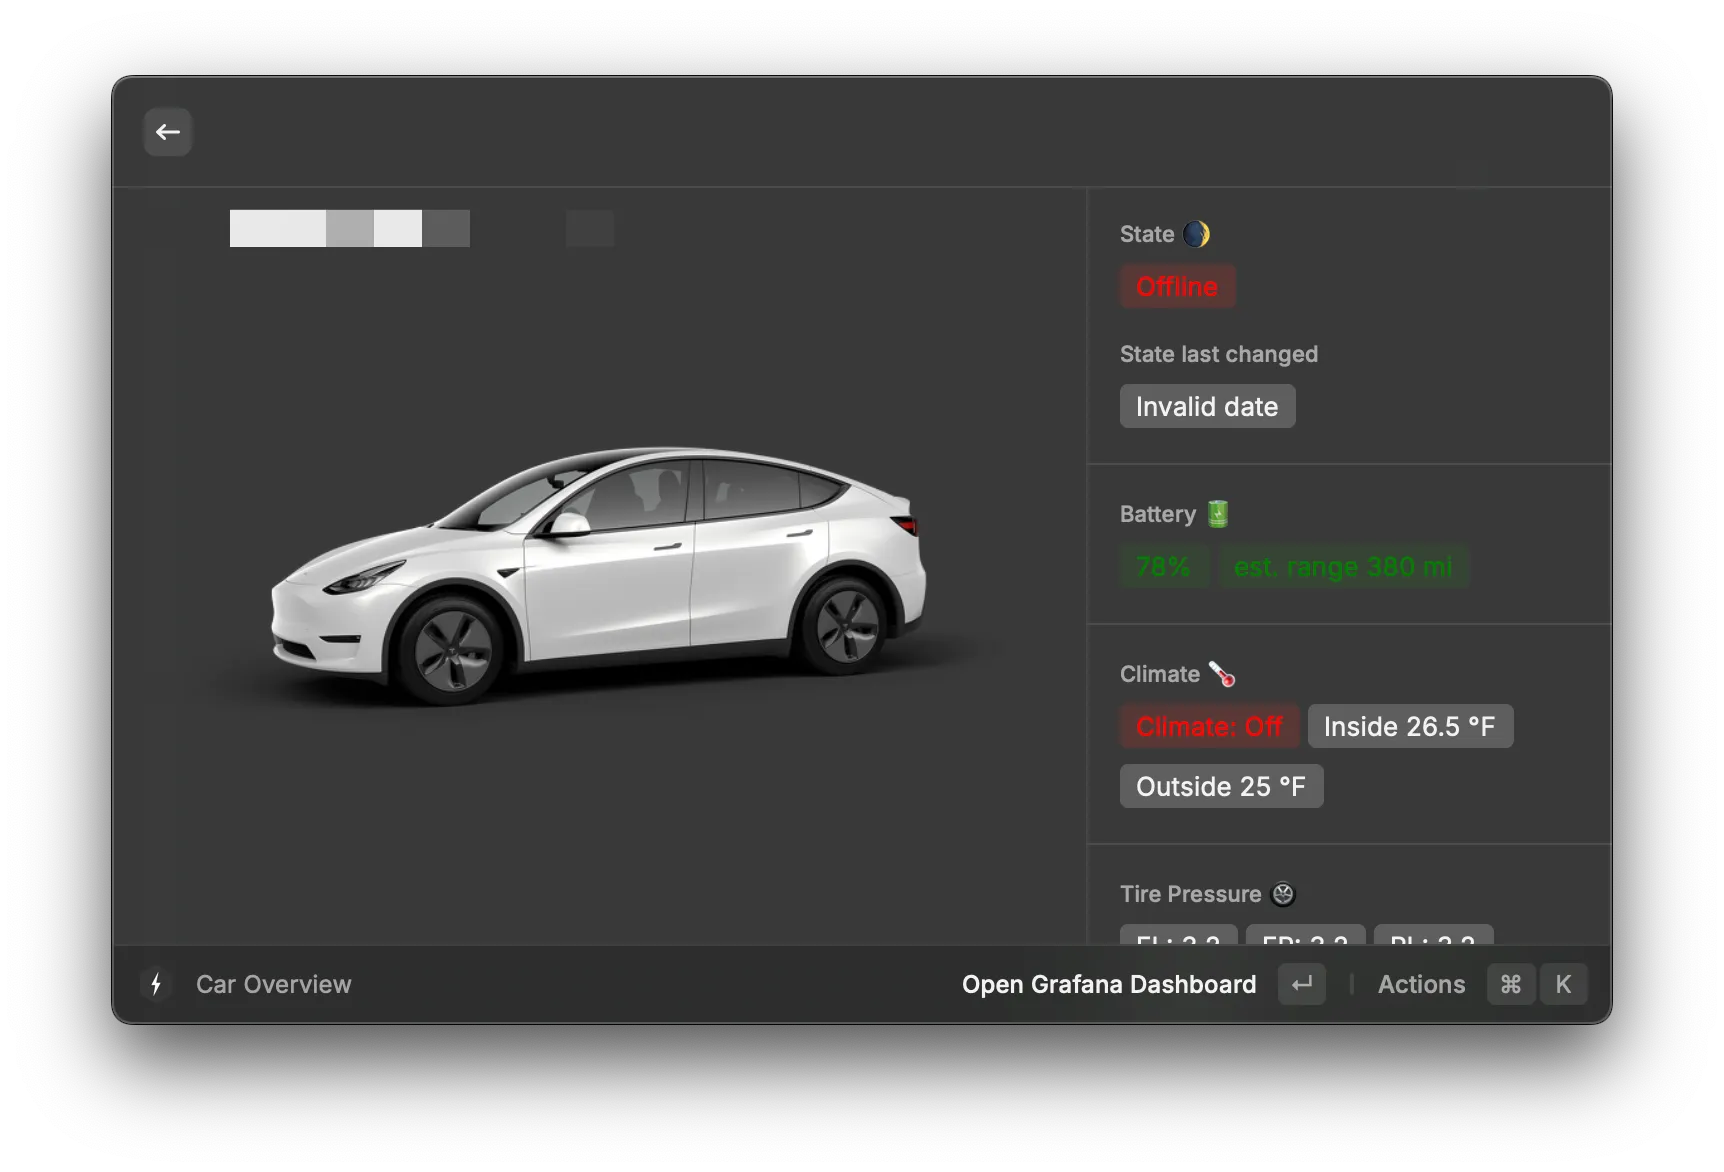Screen dimensions: 1724x1172
Task: Click the moon icon beside State
Action: pyautogui.click(x=1196, y=234)
